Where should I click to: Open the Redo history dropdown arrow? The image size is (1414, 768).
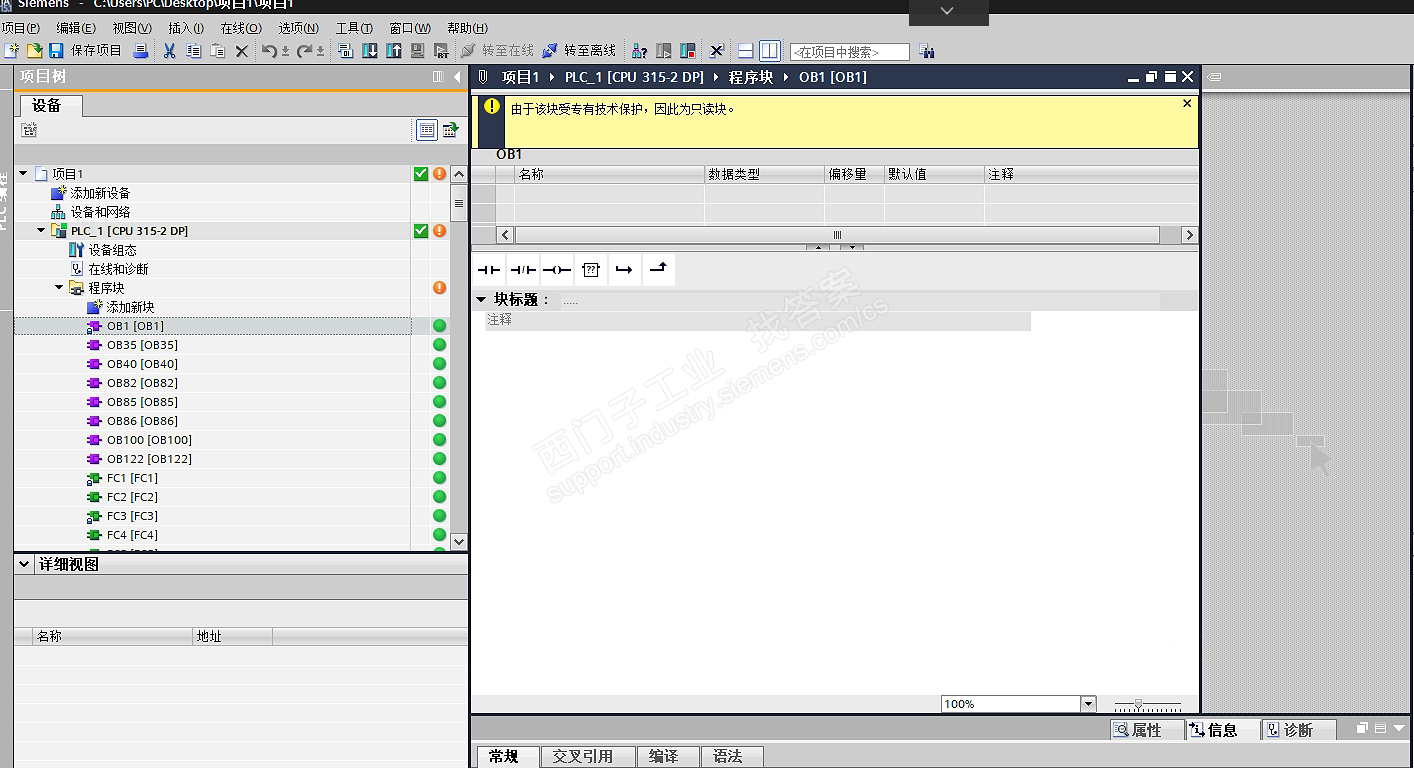click(x=321, y=51)
